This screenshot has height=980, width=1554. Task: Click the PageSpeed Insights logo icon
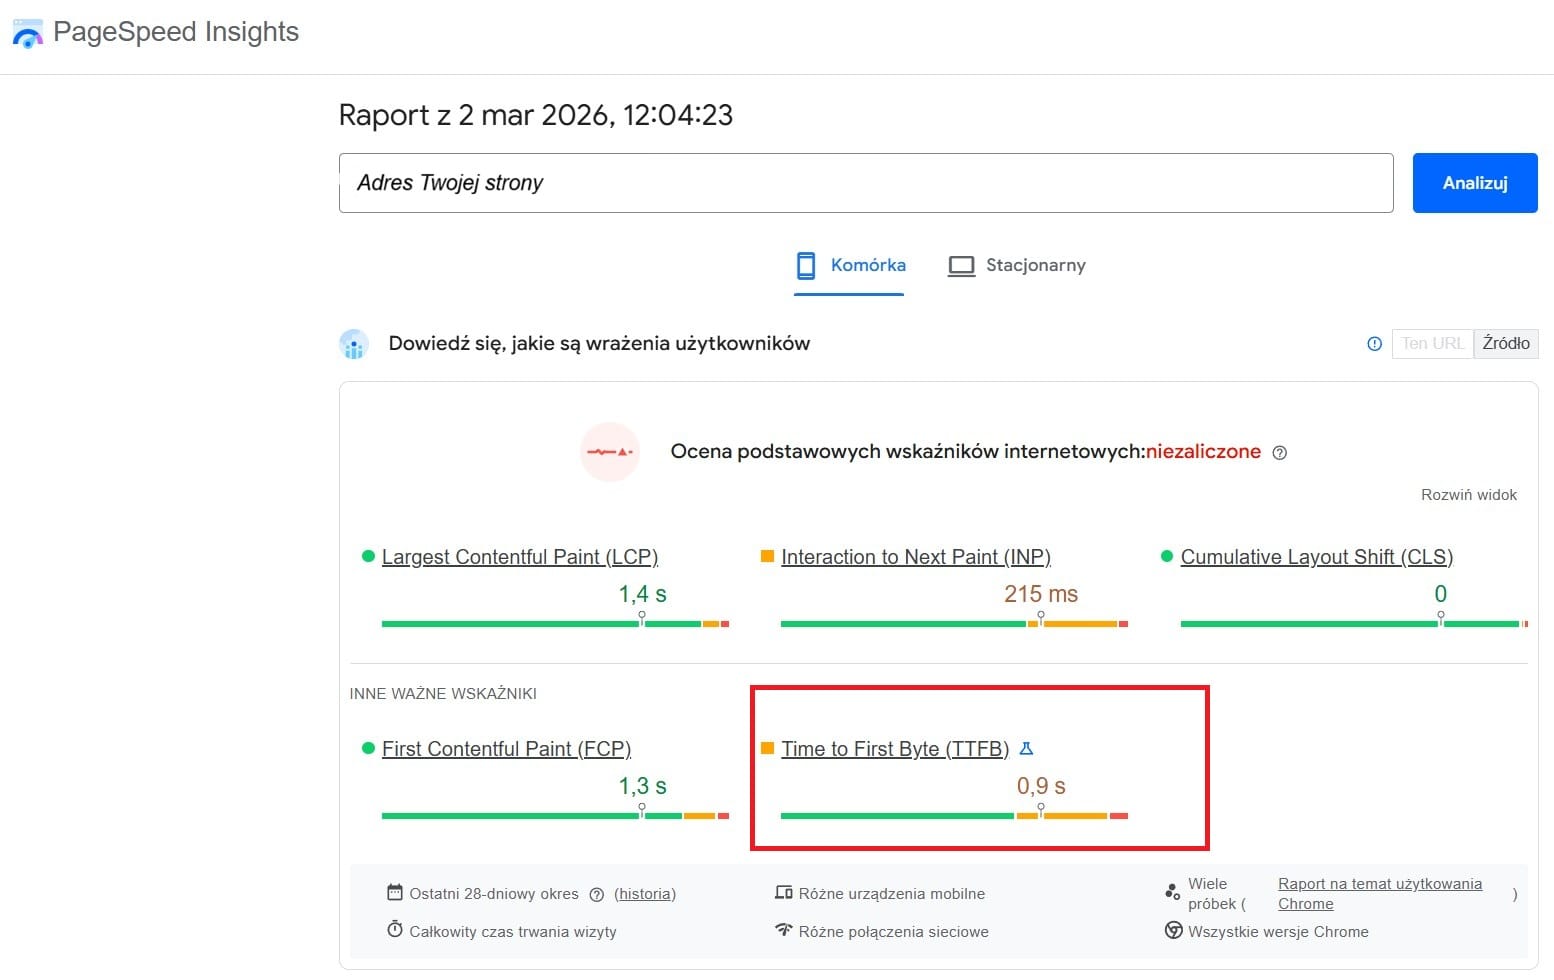tap(28, 33)
